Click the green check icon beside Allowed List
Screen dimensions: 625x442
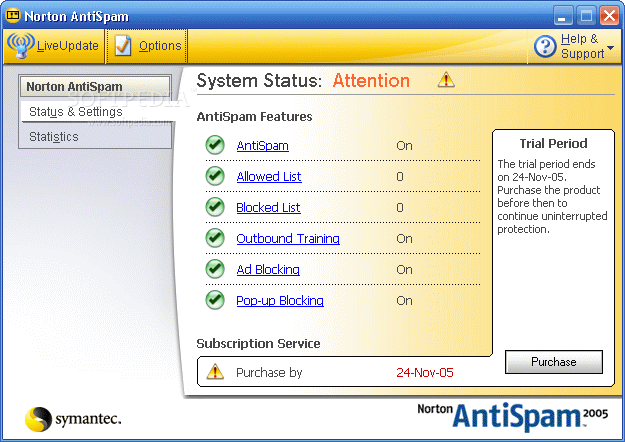tap(215, 176)
